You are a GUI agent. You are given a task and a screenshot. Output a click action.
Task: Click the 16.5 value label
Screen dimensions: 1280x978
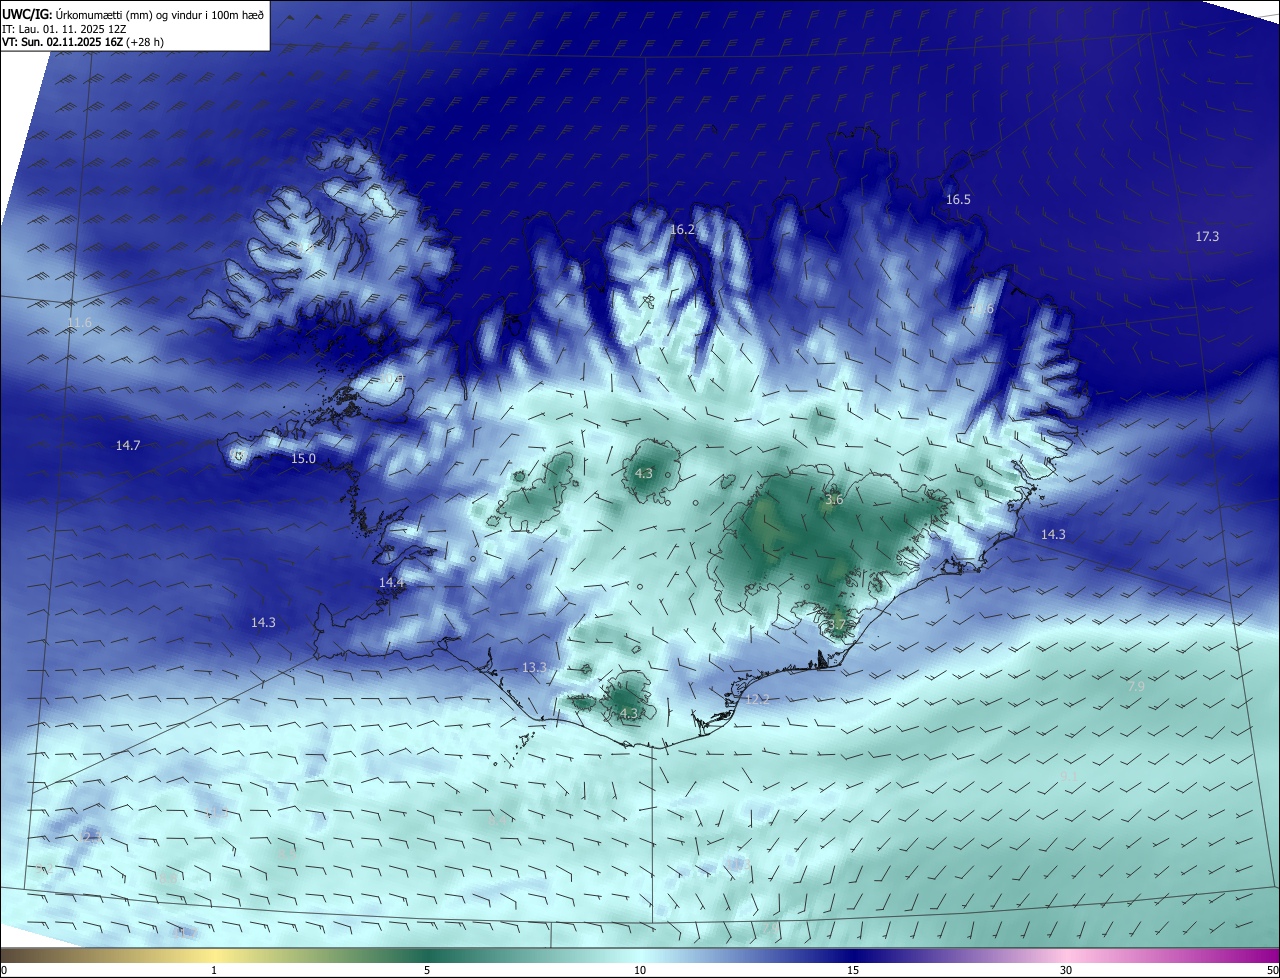(958, 200)
